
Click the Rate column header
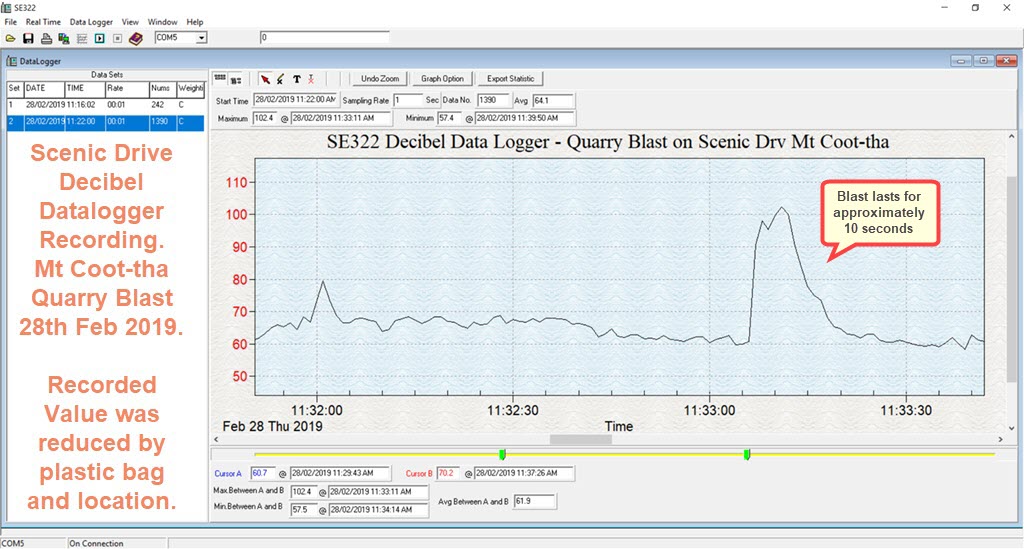point(127,89)
